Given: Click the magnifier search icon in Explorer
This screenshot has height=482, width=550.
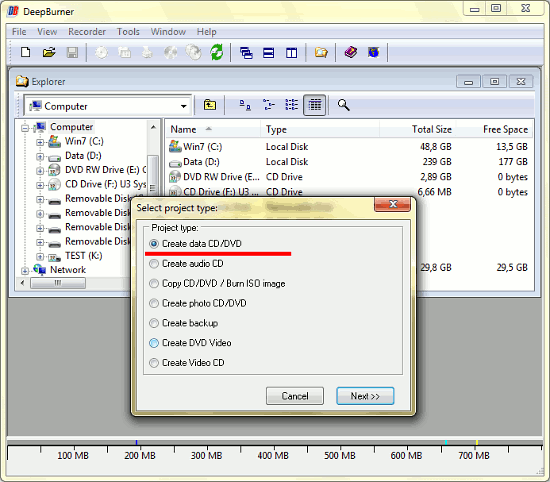Looking at the screenshot, I should 343,105.
